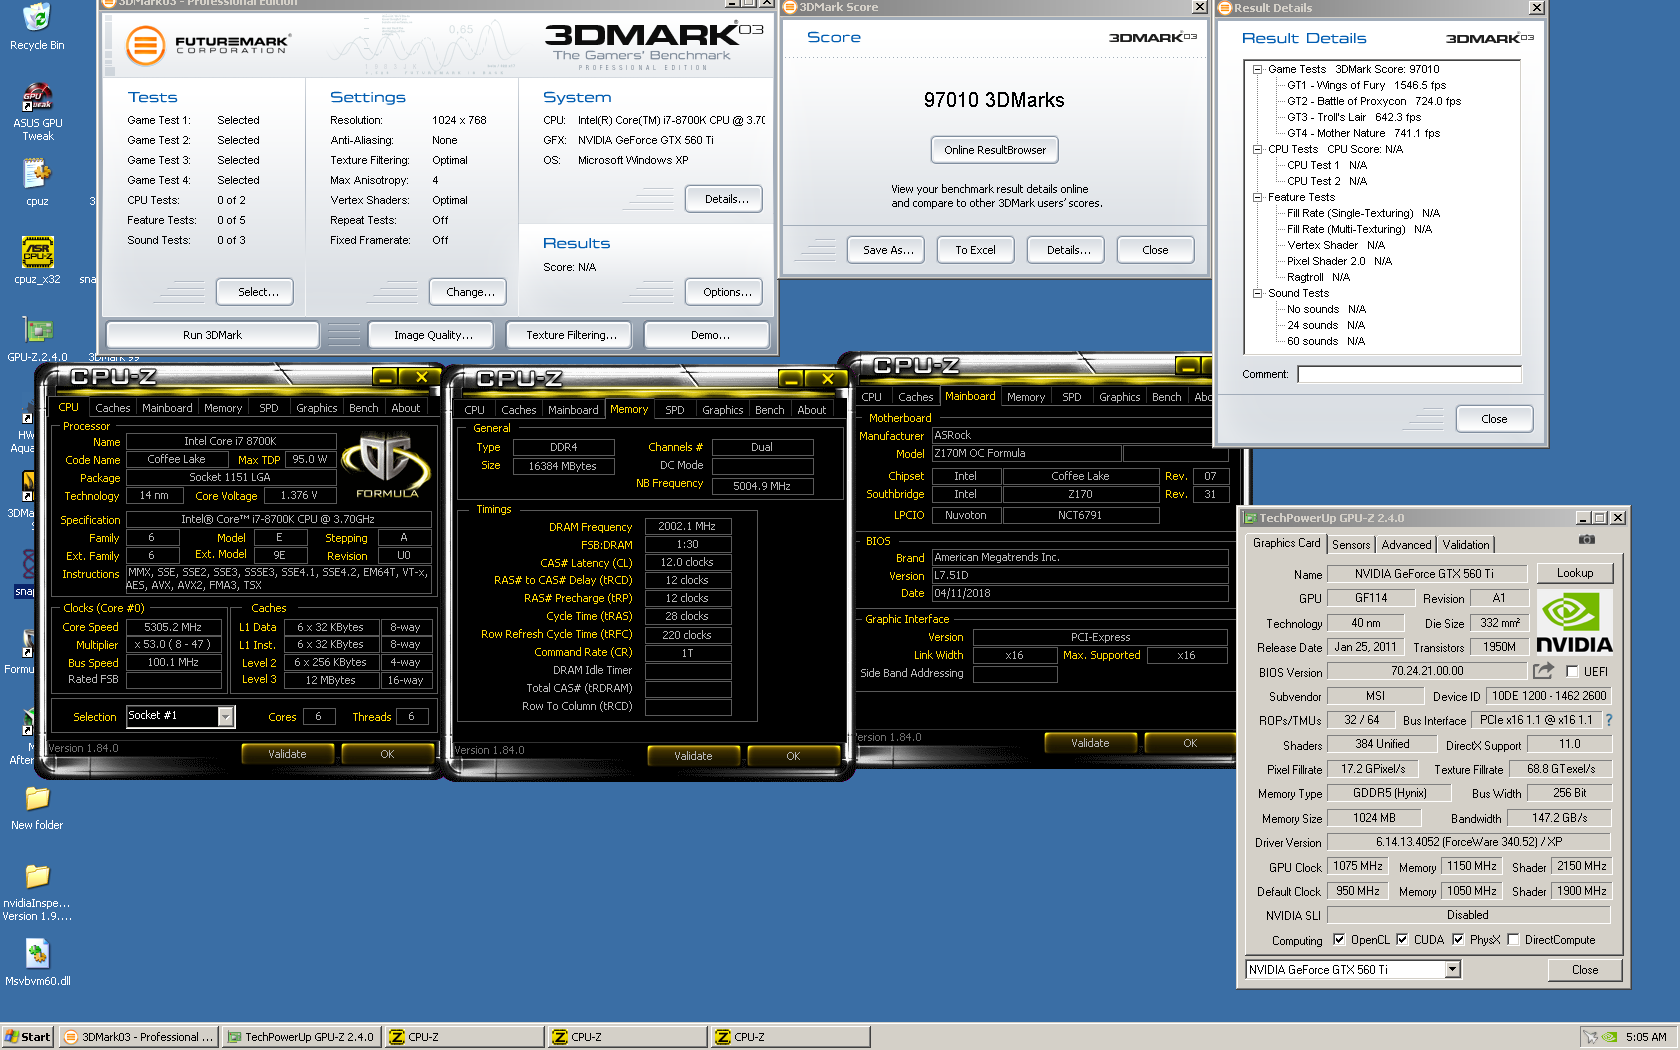
Task: Toggle the OpenCL checkbox
Action: pos(1339,940)
